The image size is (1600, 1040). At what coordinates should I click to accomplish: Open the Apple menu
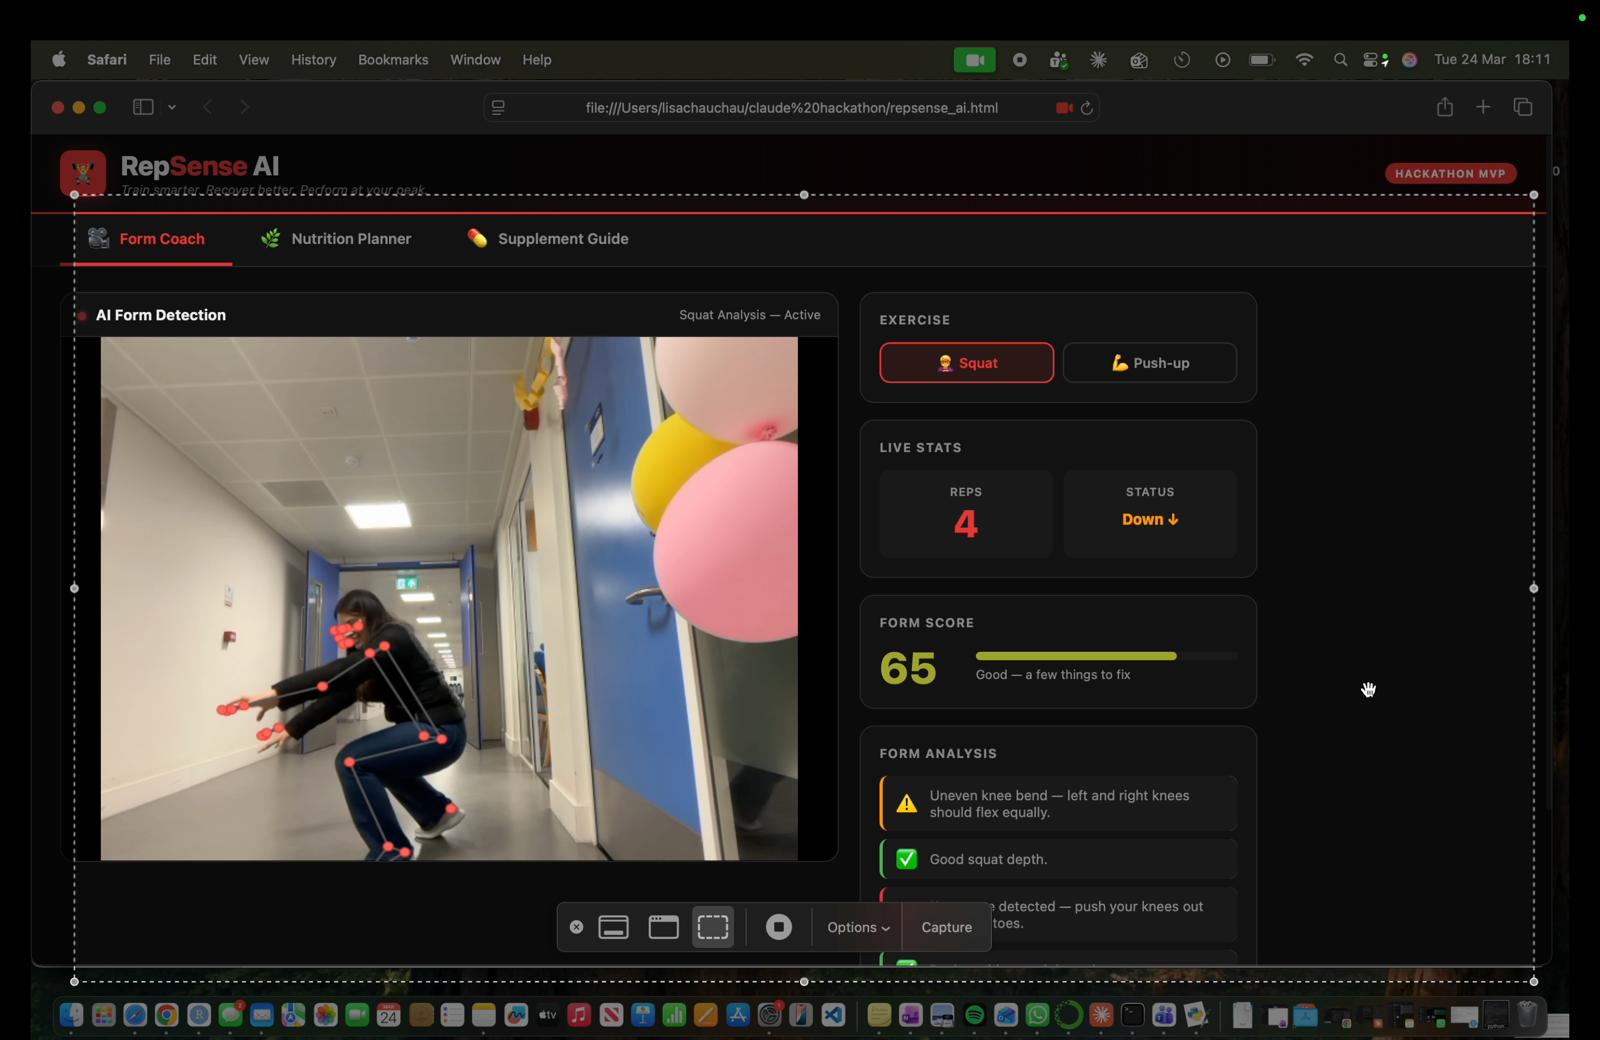[x=59, y=60]
